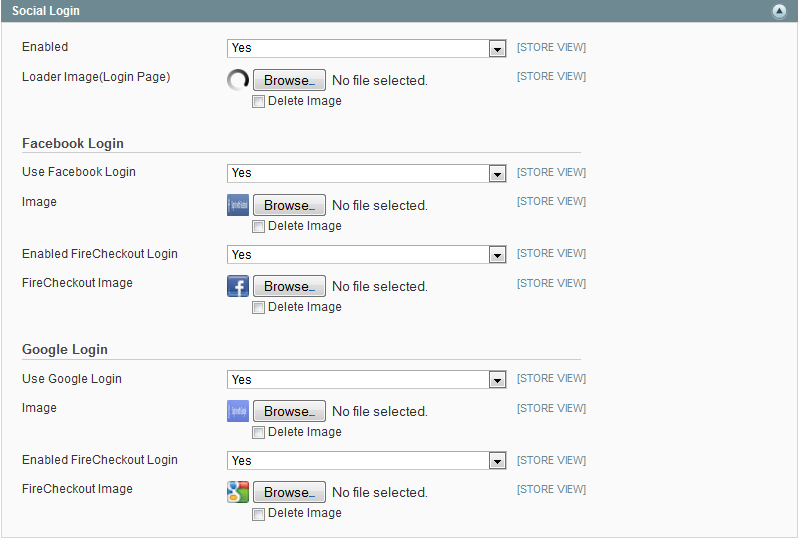Screen dimensions: 800x539
Task: Click the Facebook FireCheckout icon
Action: pos(238,287)
